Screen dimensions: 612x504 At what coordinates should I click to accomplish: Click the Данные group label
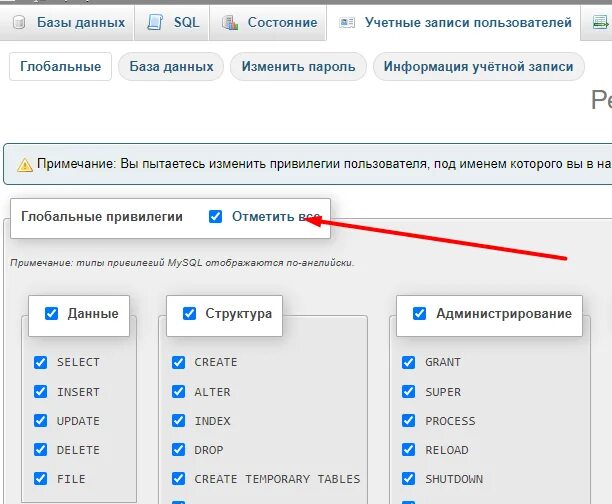[x=93, y=313]
